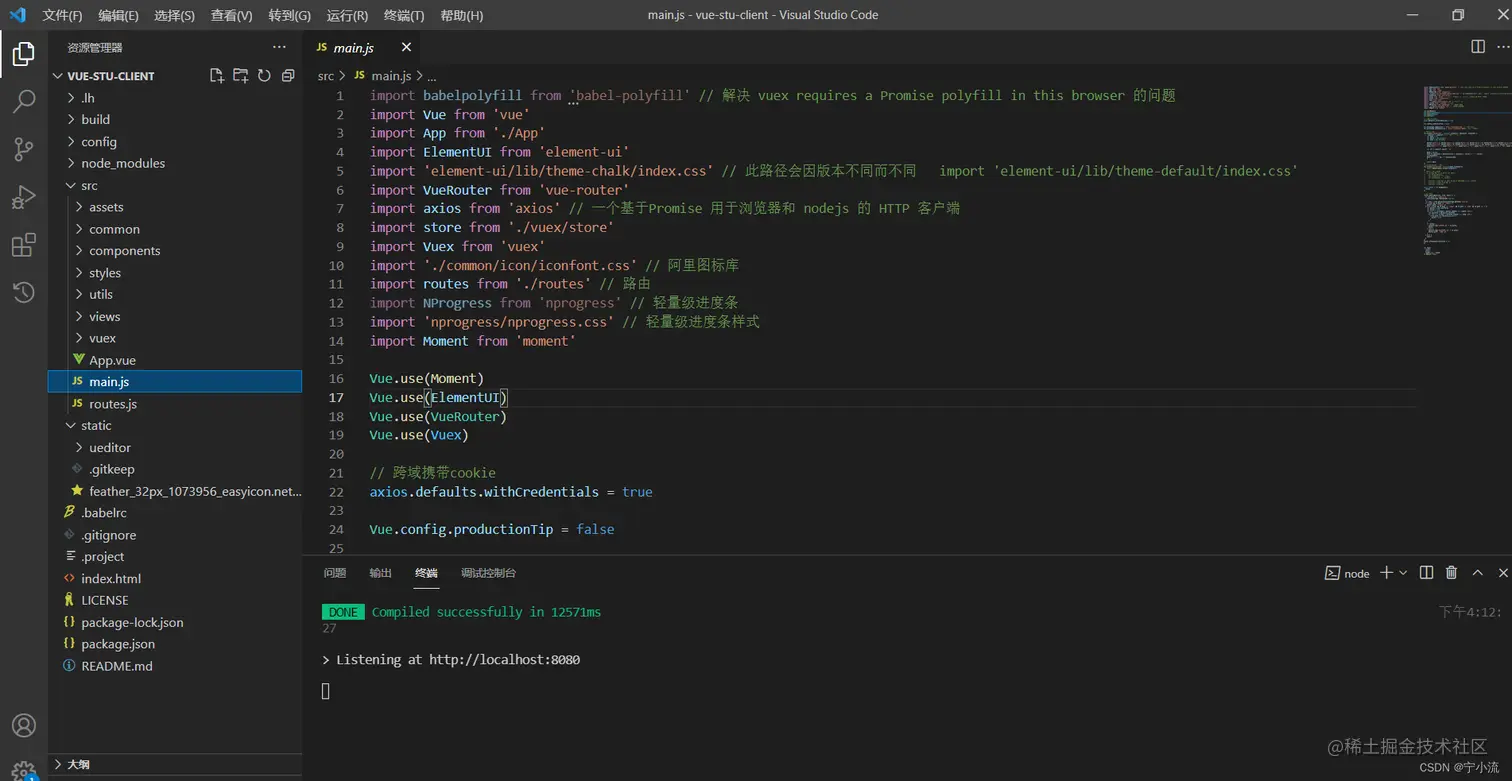Click the http://localhost:8080 link in terminal
The width and height of the screenshot is (1512, 781).
[505, 660]
